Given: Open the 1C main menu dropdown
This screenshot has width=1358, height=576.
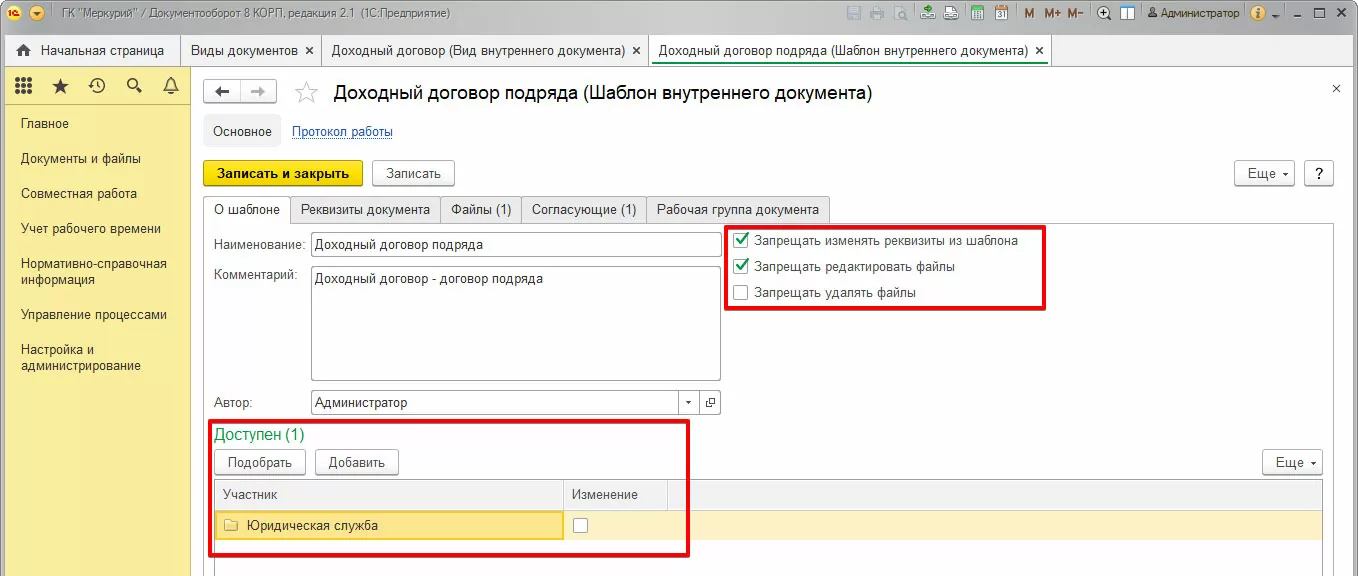Looking at the screenshot, I should [37, 13].
